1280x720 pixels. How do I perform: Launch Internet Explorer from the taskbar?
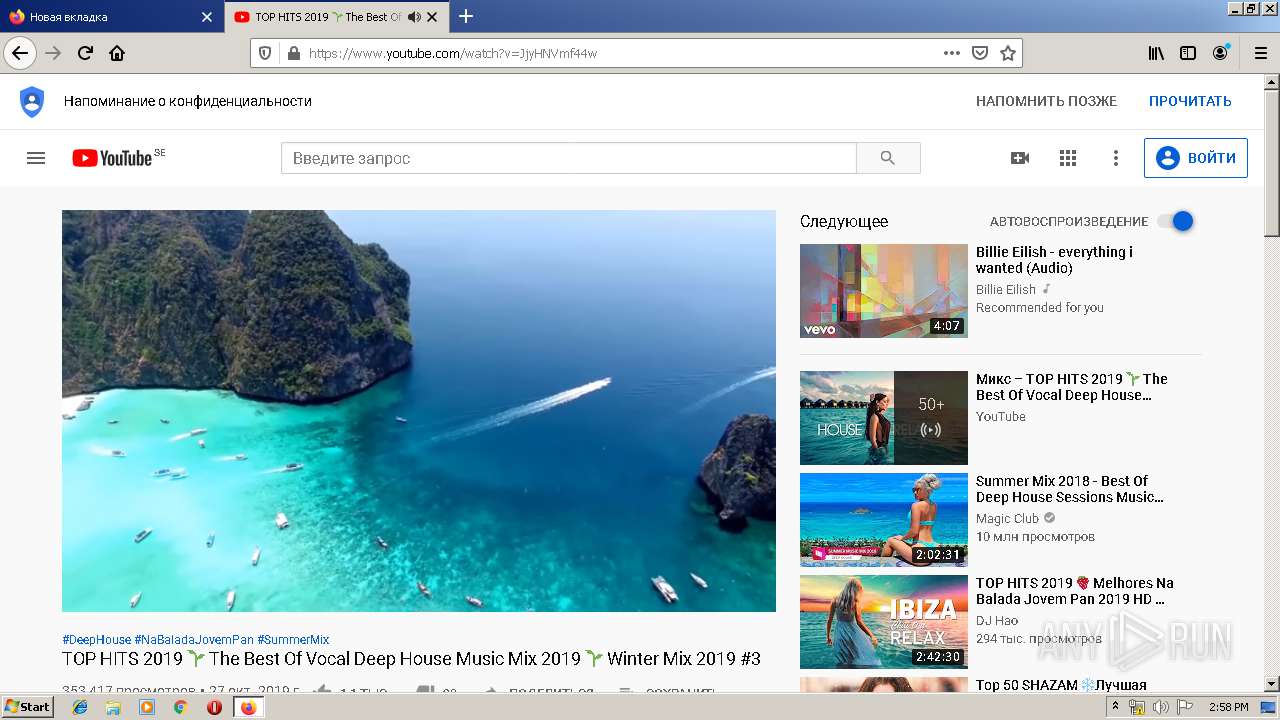(x=81, y=707)
